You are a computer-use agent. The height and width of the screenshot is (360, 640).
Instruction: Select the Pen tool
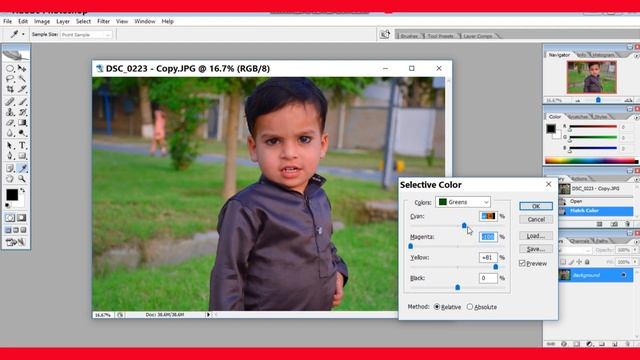[10, 156]
